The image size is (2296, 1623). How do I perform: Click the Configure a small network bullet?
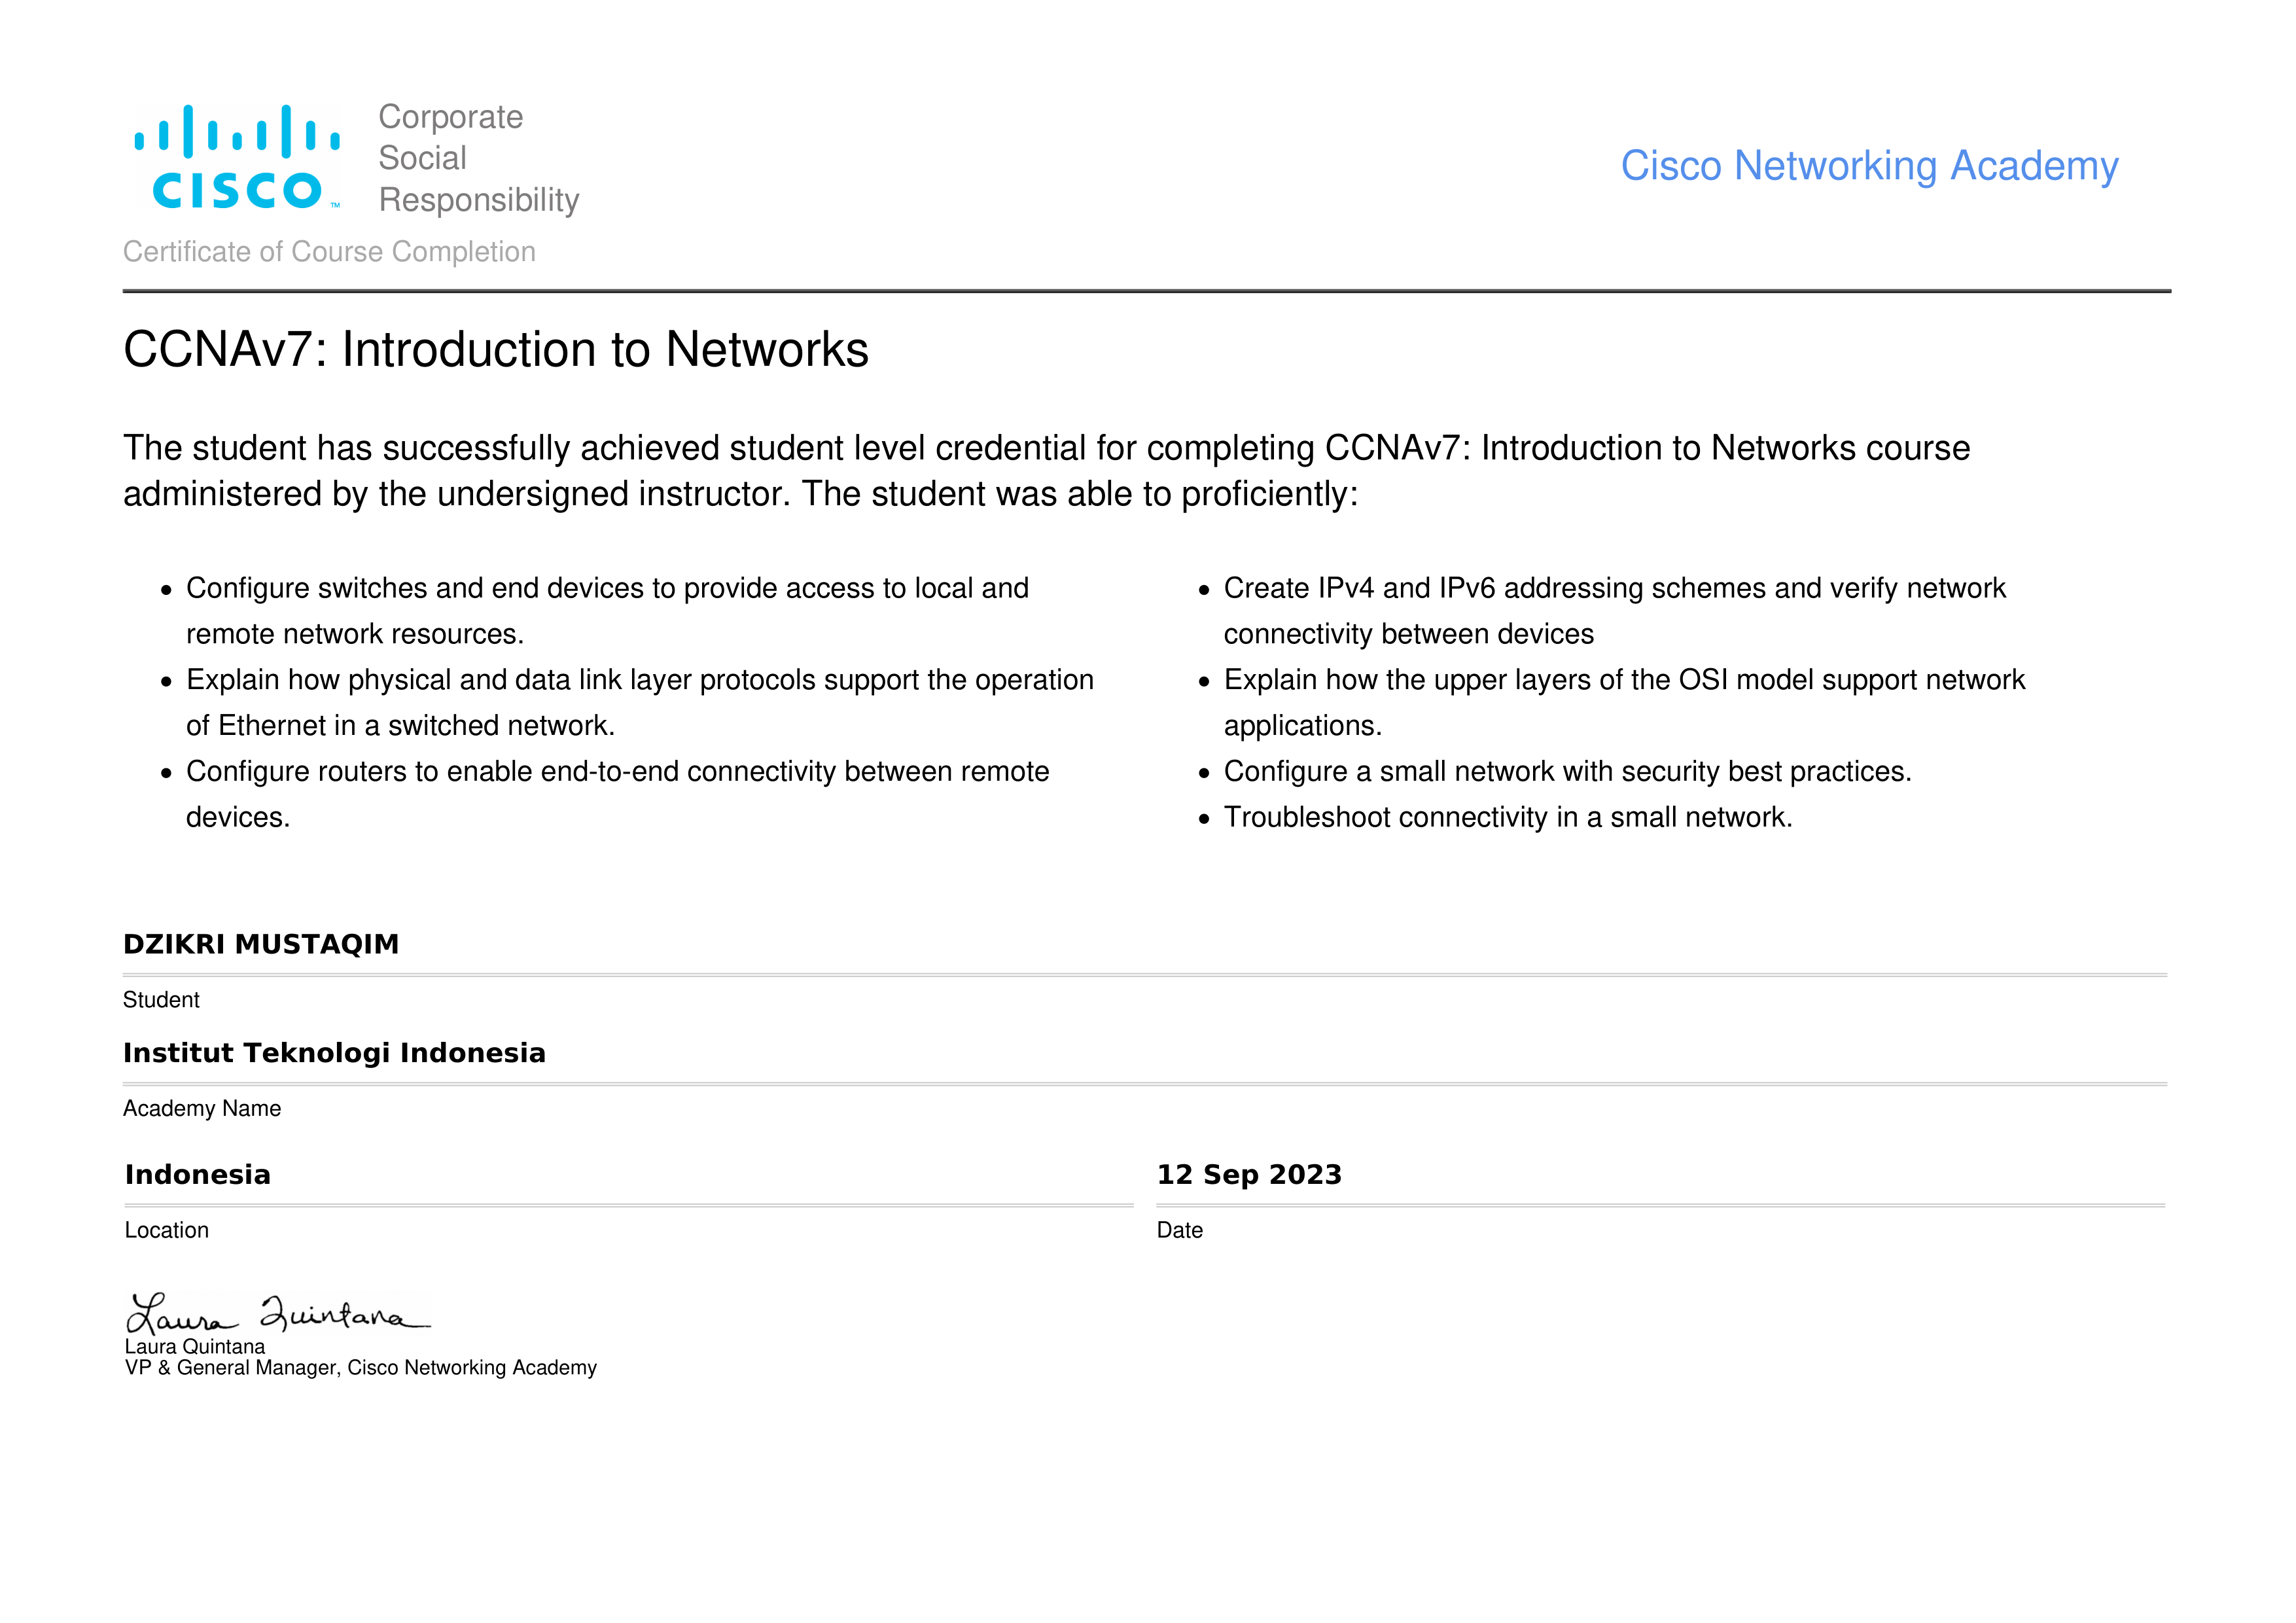[x=1566, y=771]
